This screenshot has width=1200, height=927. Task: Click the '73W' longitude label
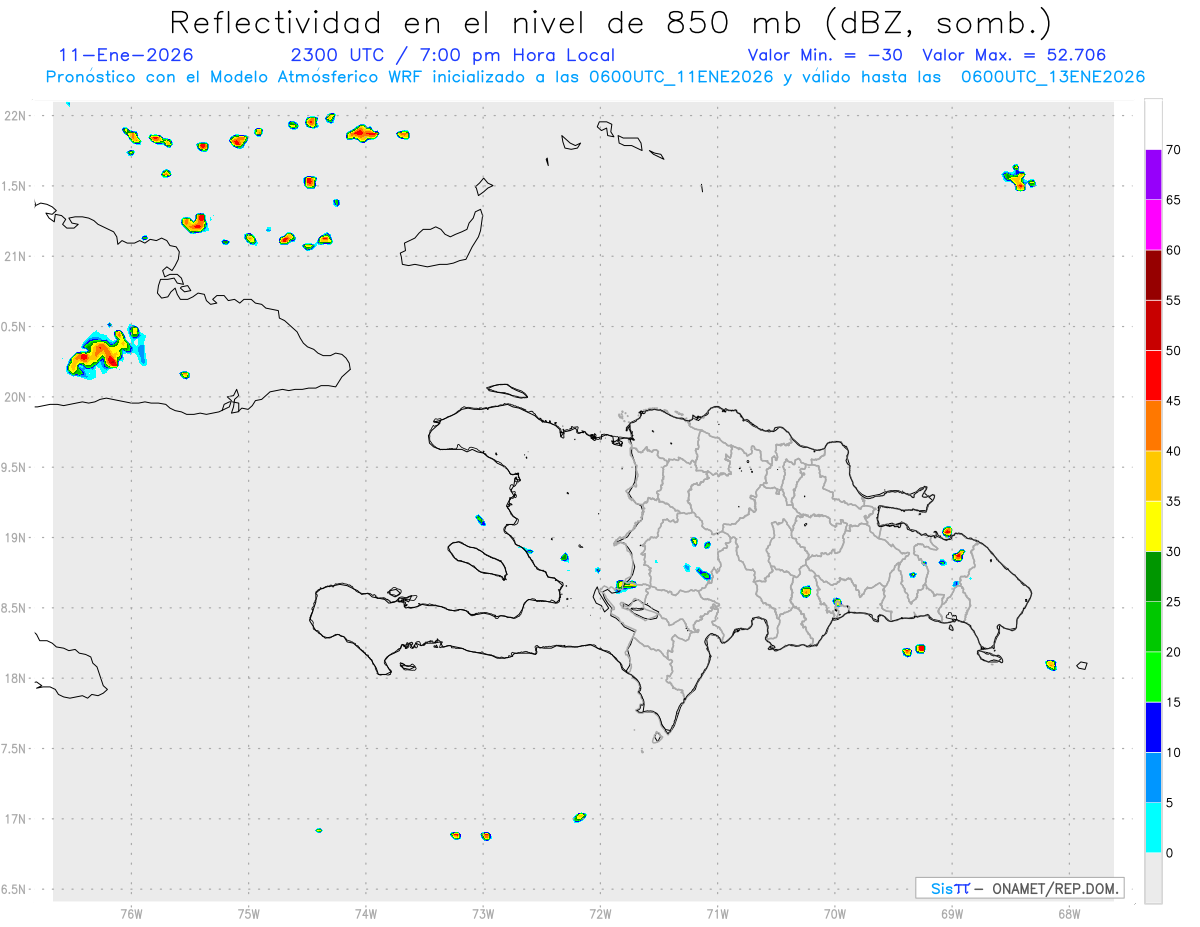pos(483,913)
